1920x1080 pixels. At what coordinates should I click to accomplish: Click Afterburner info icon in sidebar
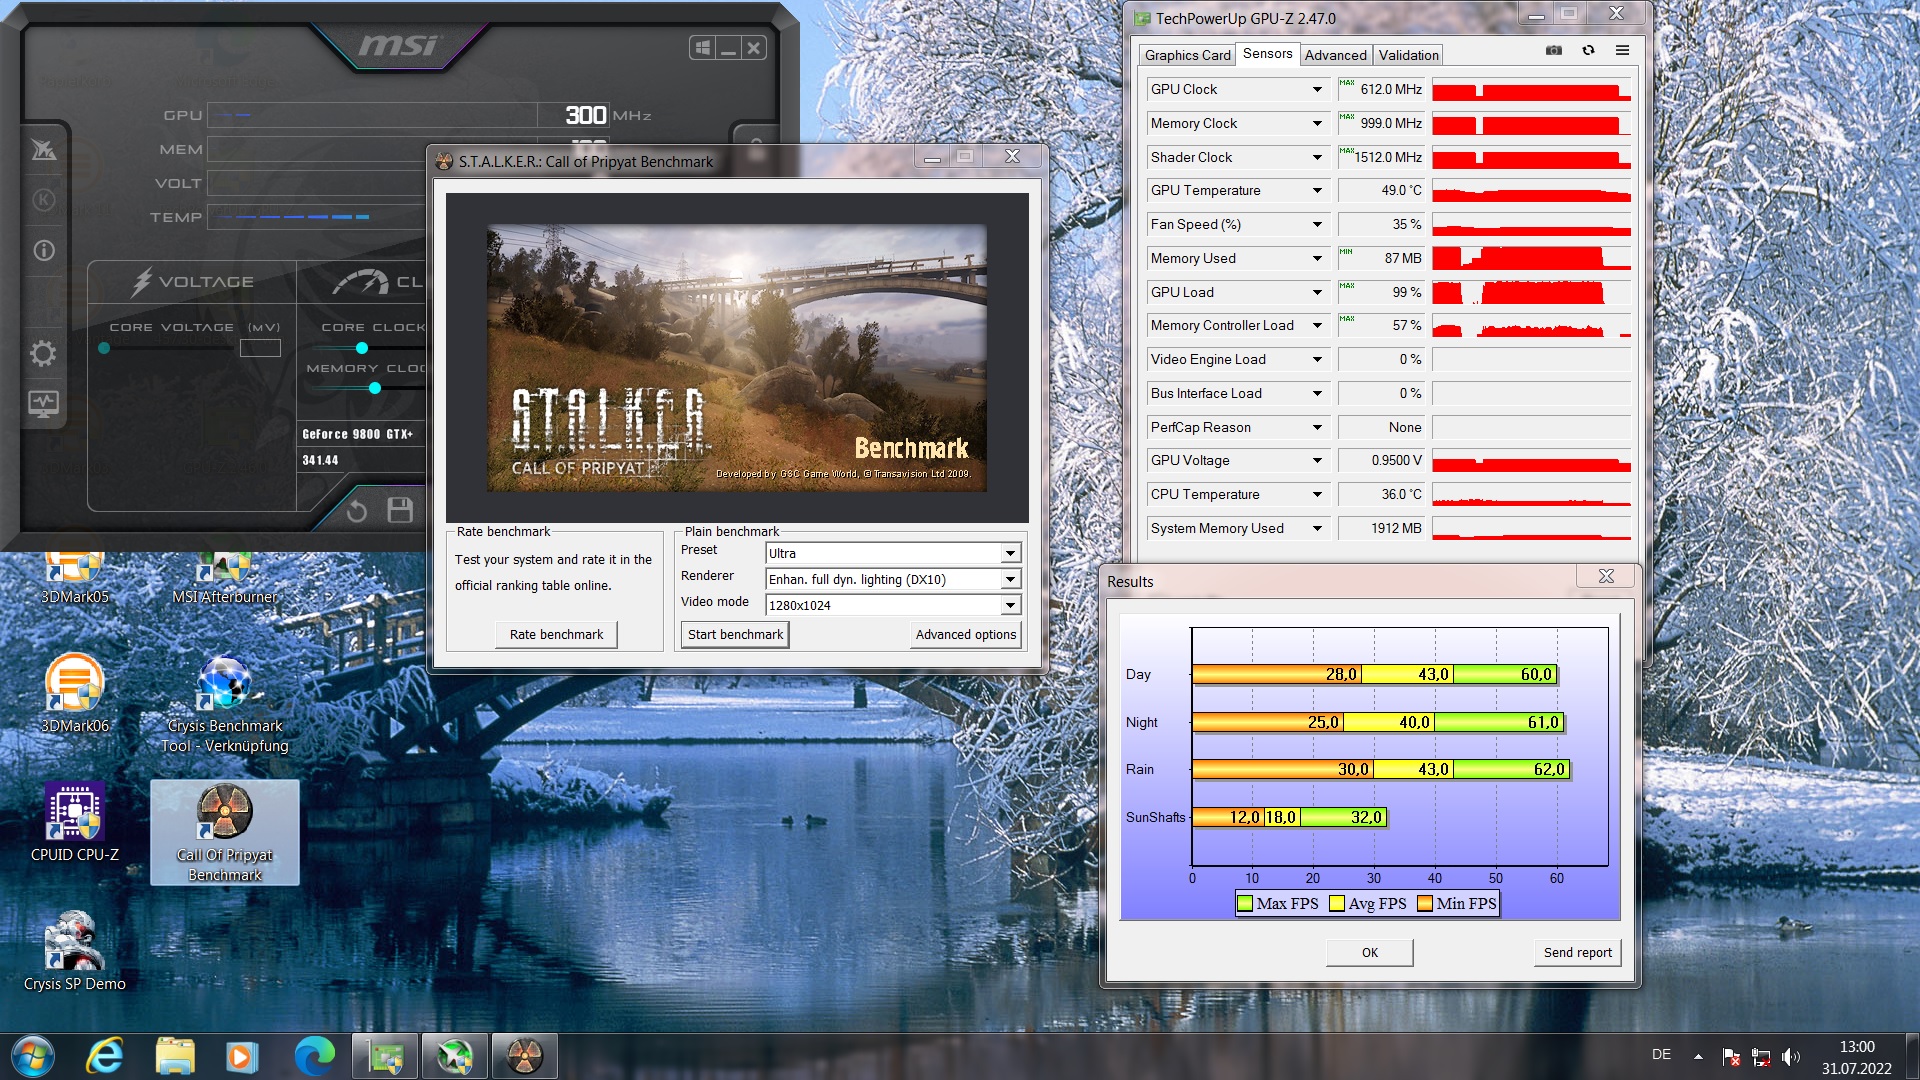(44, 251)
